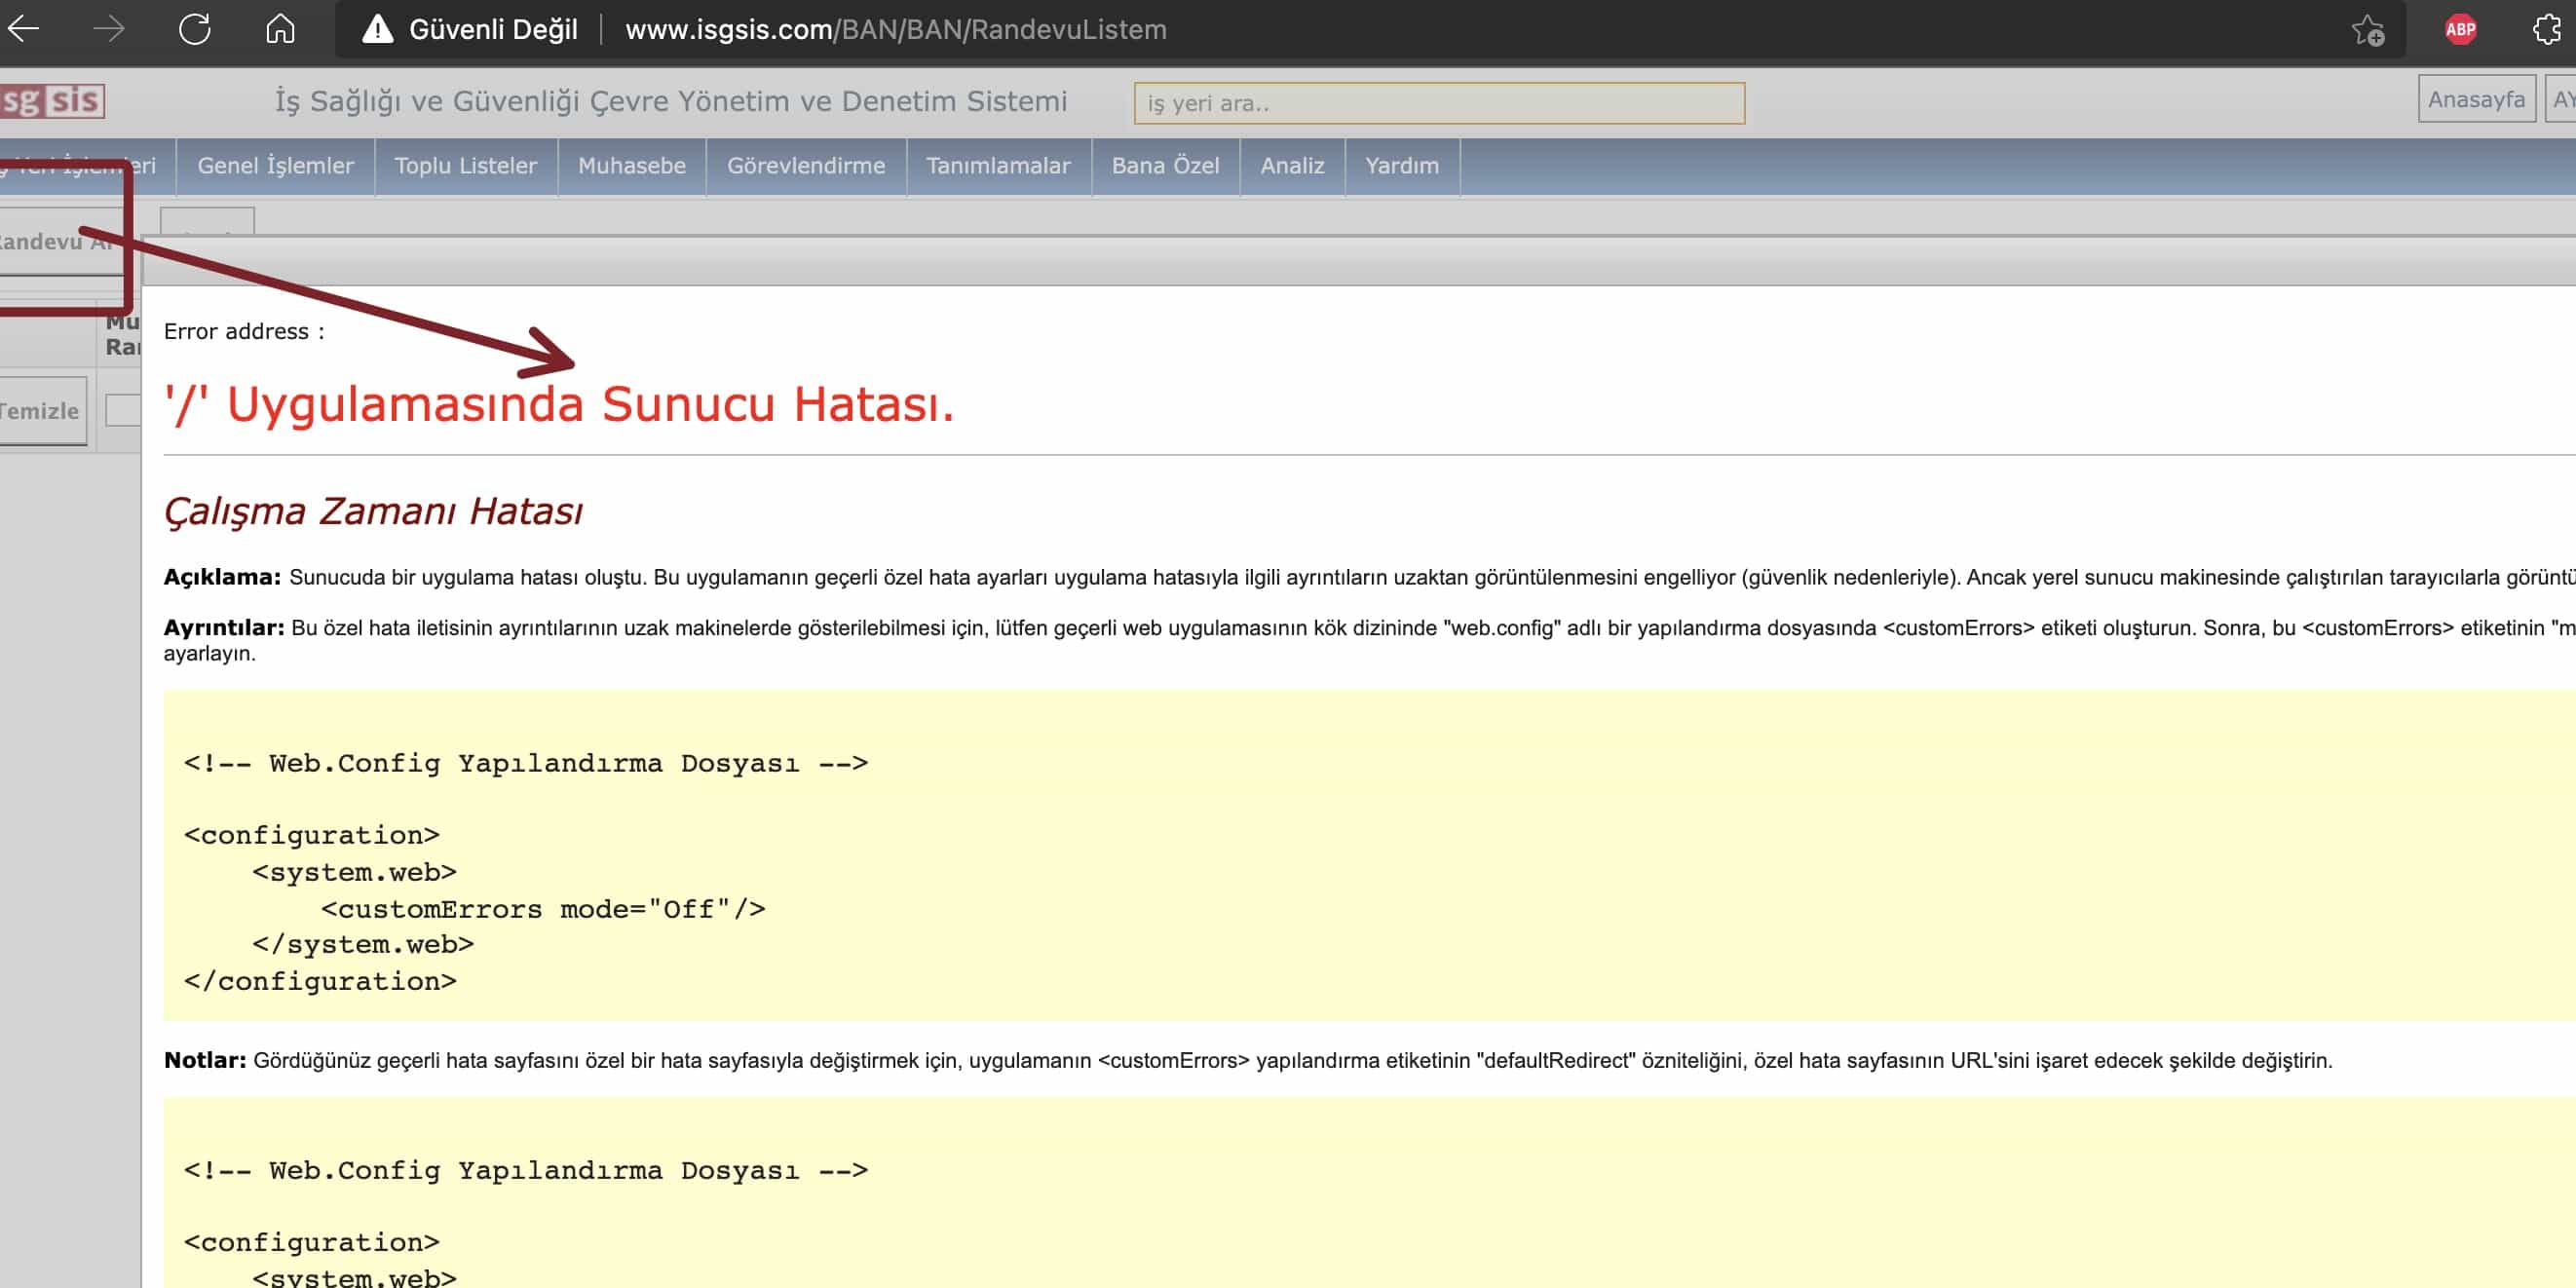Image resolution: width=2576 pixels, height=1288 pixels.
Task: Open the browser extensions puzzle icon
Action: 2547,30
